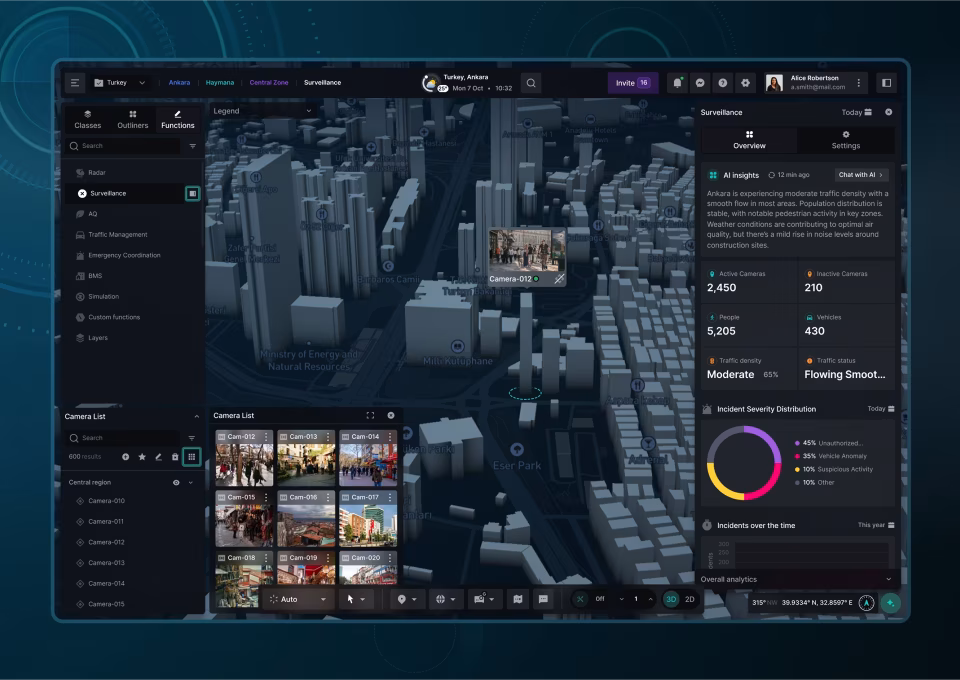
Task: Switch to the Settings tab
Action: 846,140
